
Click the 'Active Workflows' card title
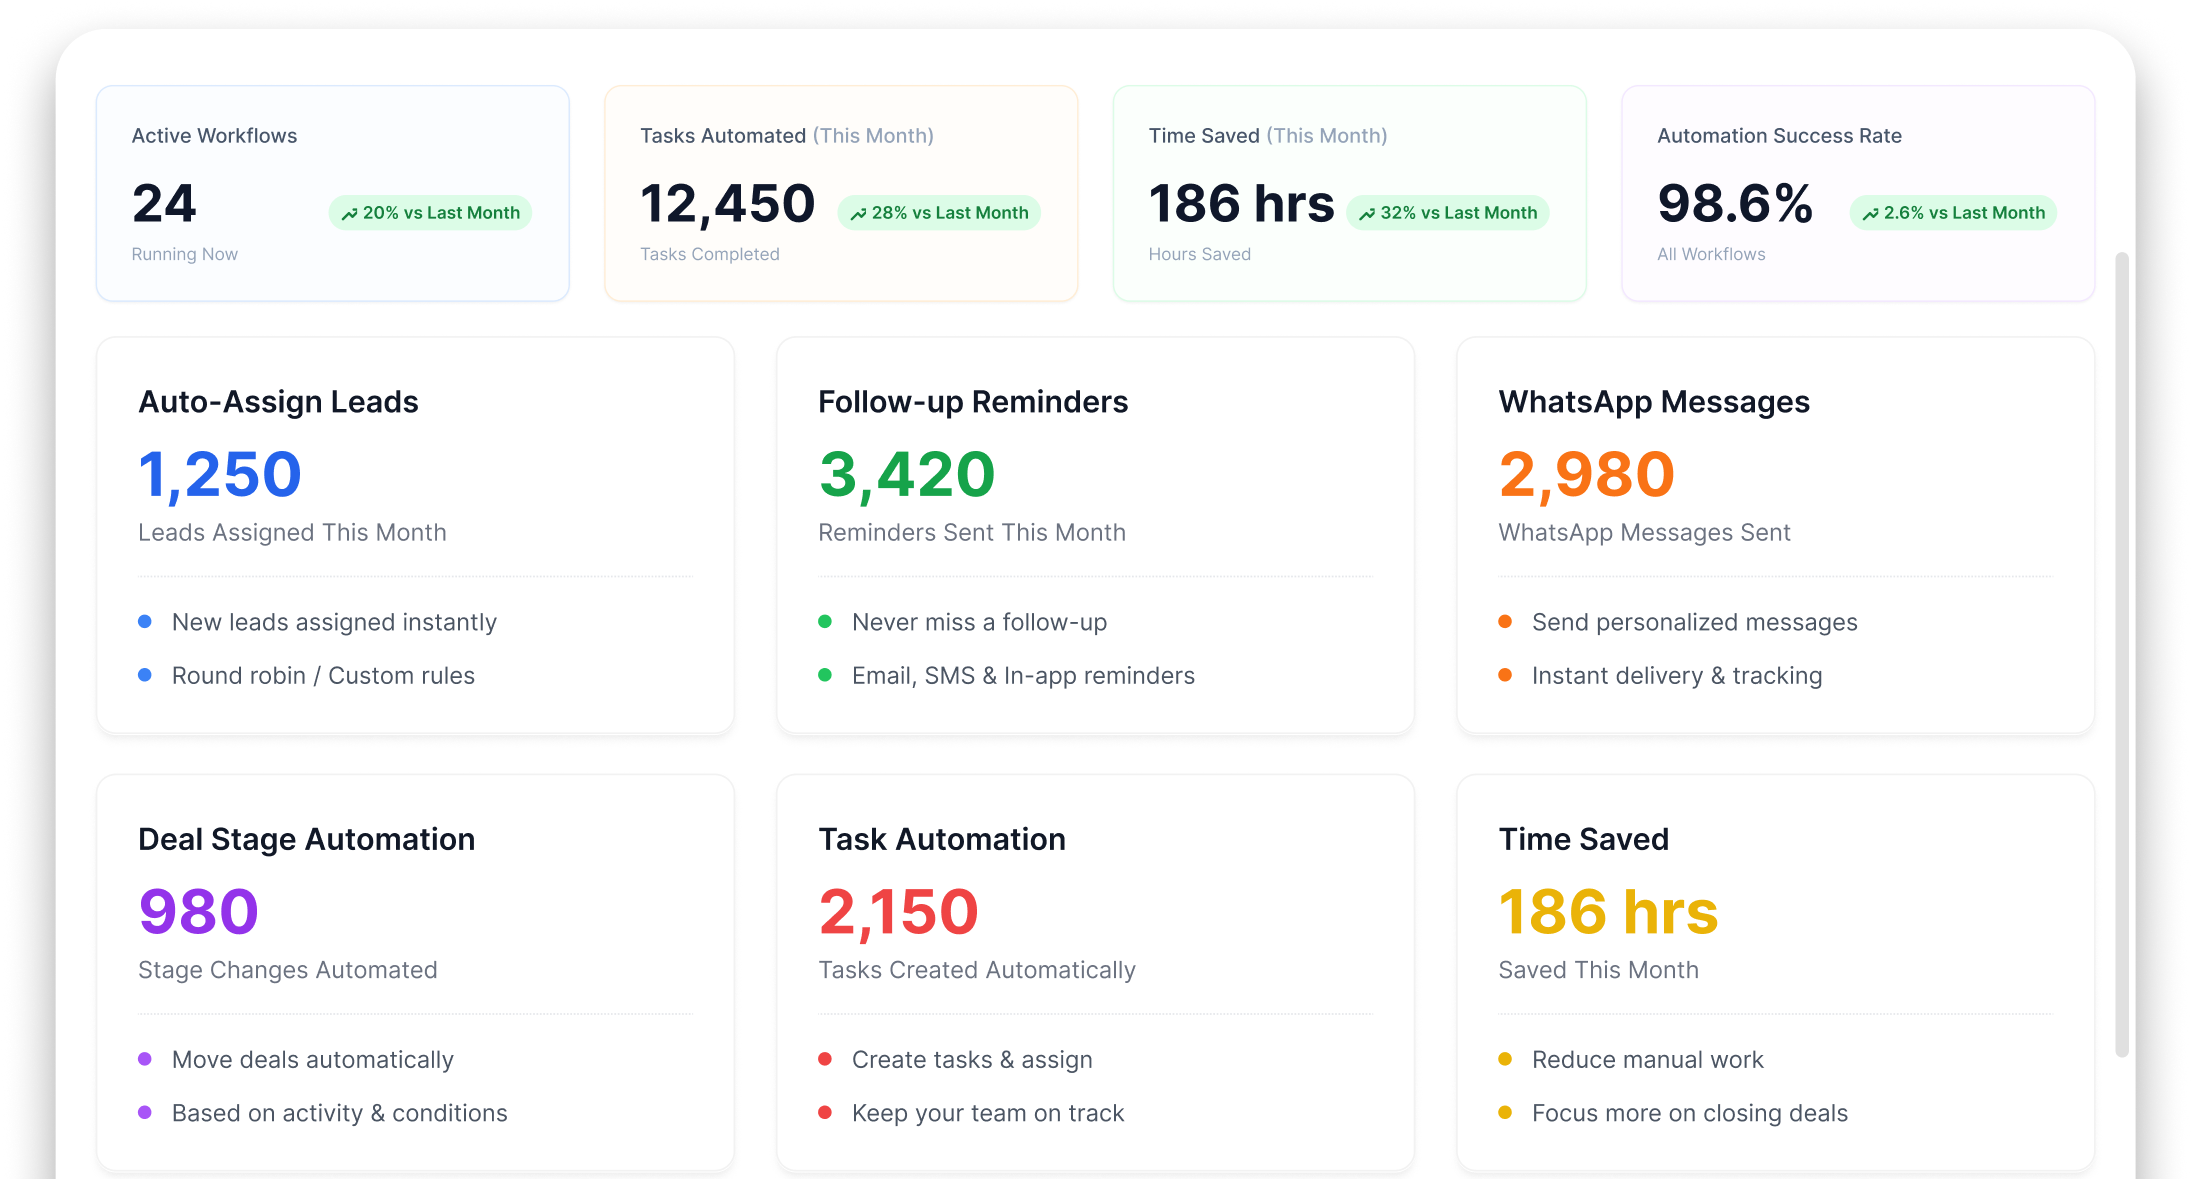(214, 136)
